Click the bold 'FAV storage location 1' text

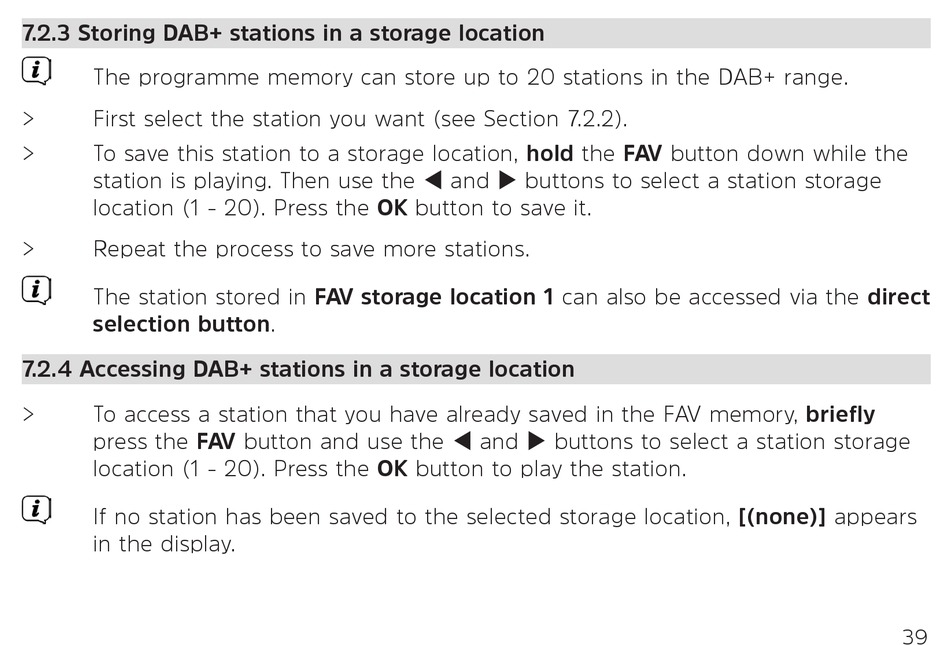pos(434,297)
